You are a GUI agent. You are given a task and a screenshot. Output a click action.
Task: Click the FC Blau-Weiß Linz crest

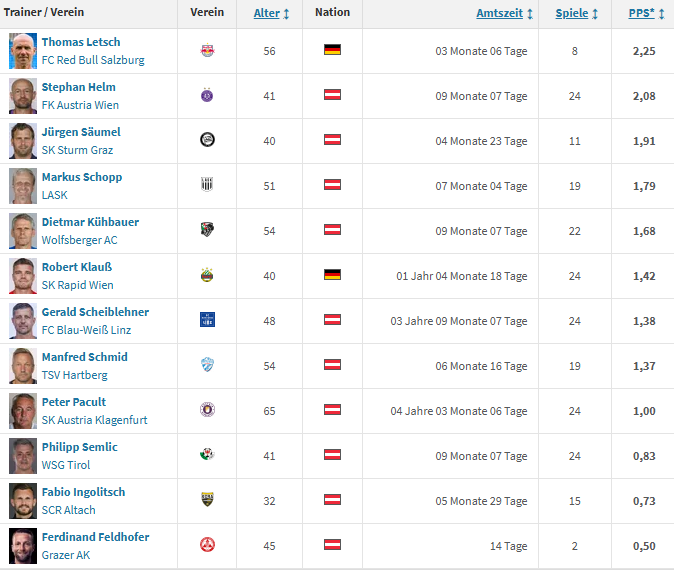pos(207,320)
